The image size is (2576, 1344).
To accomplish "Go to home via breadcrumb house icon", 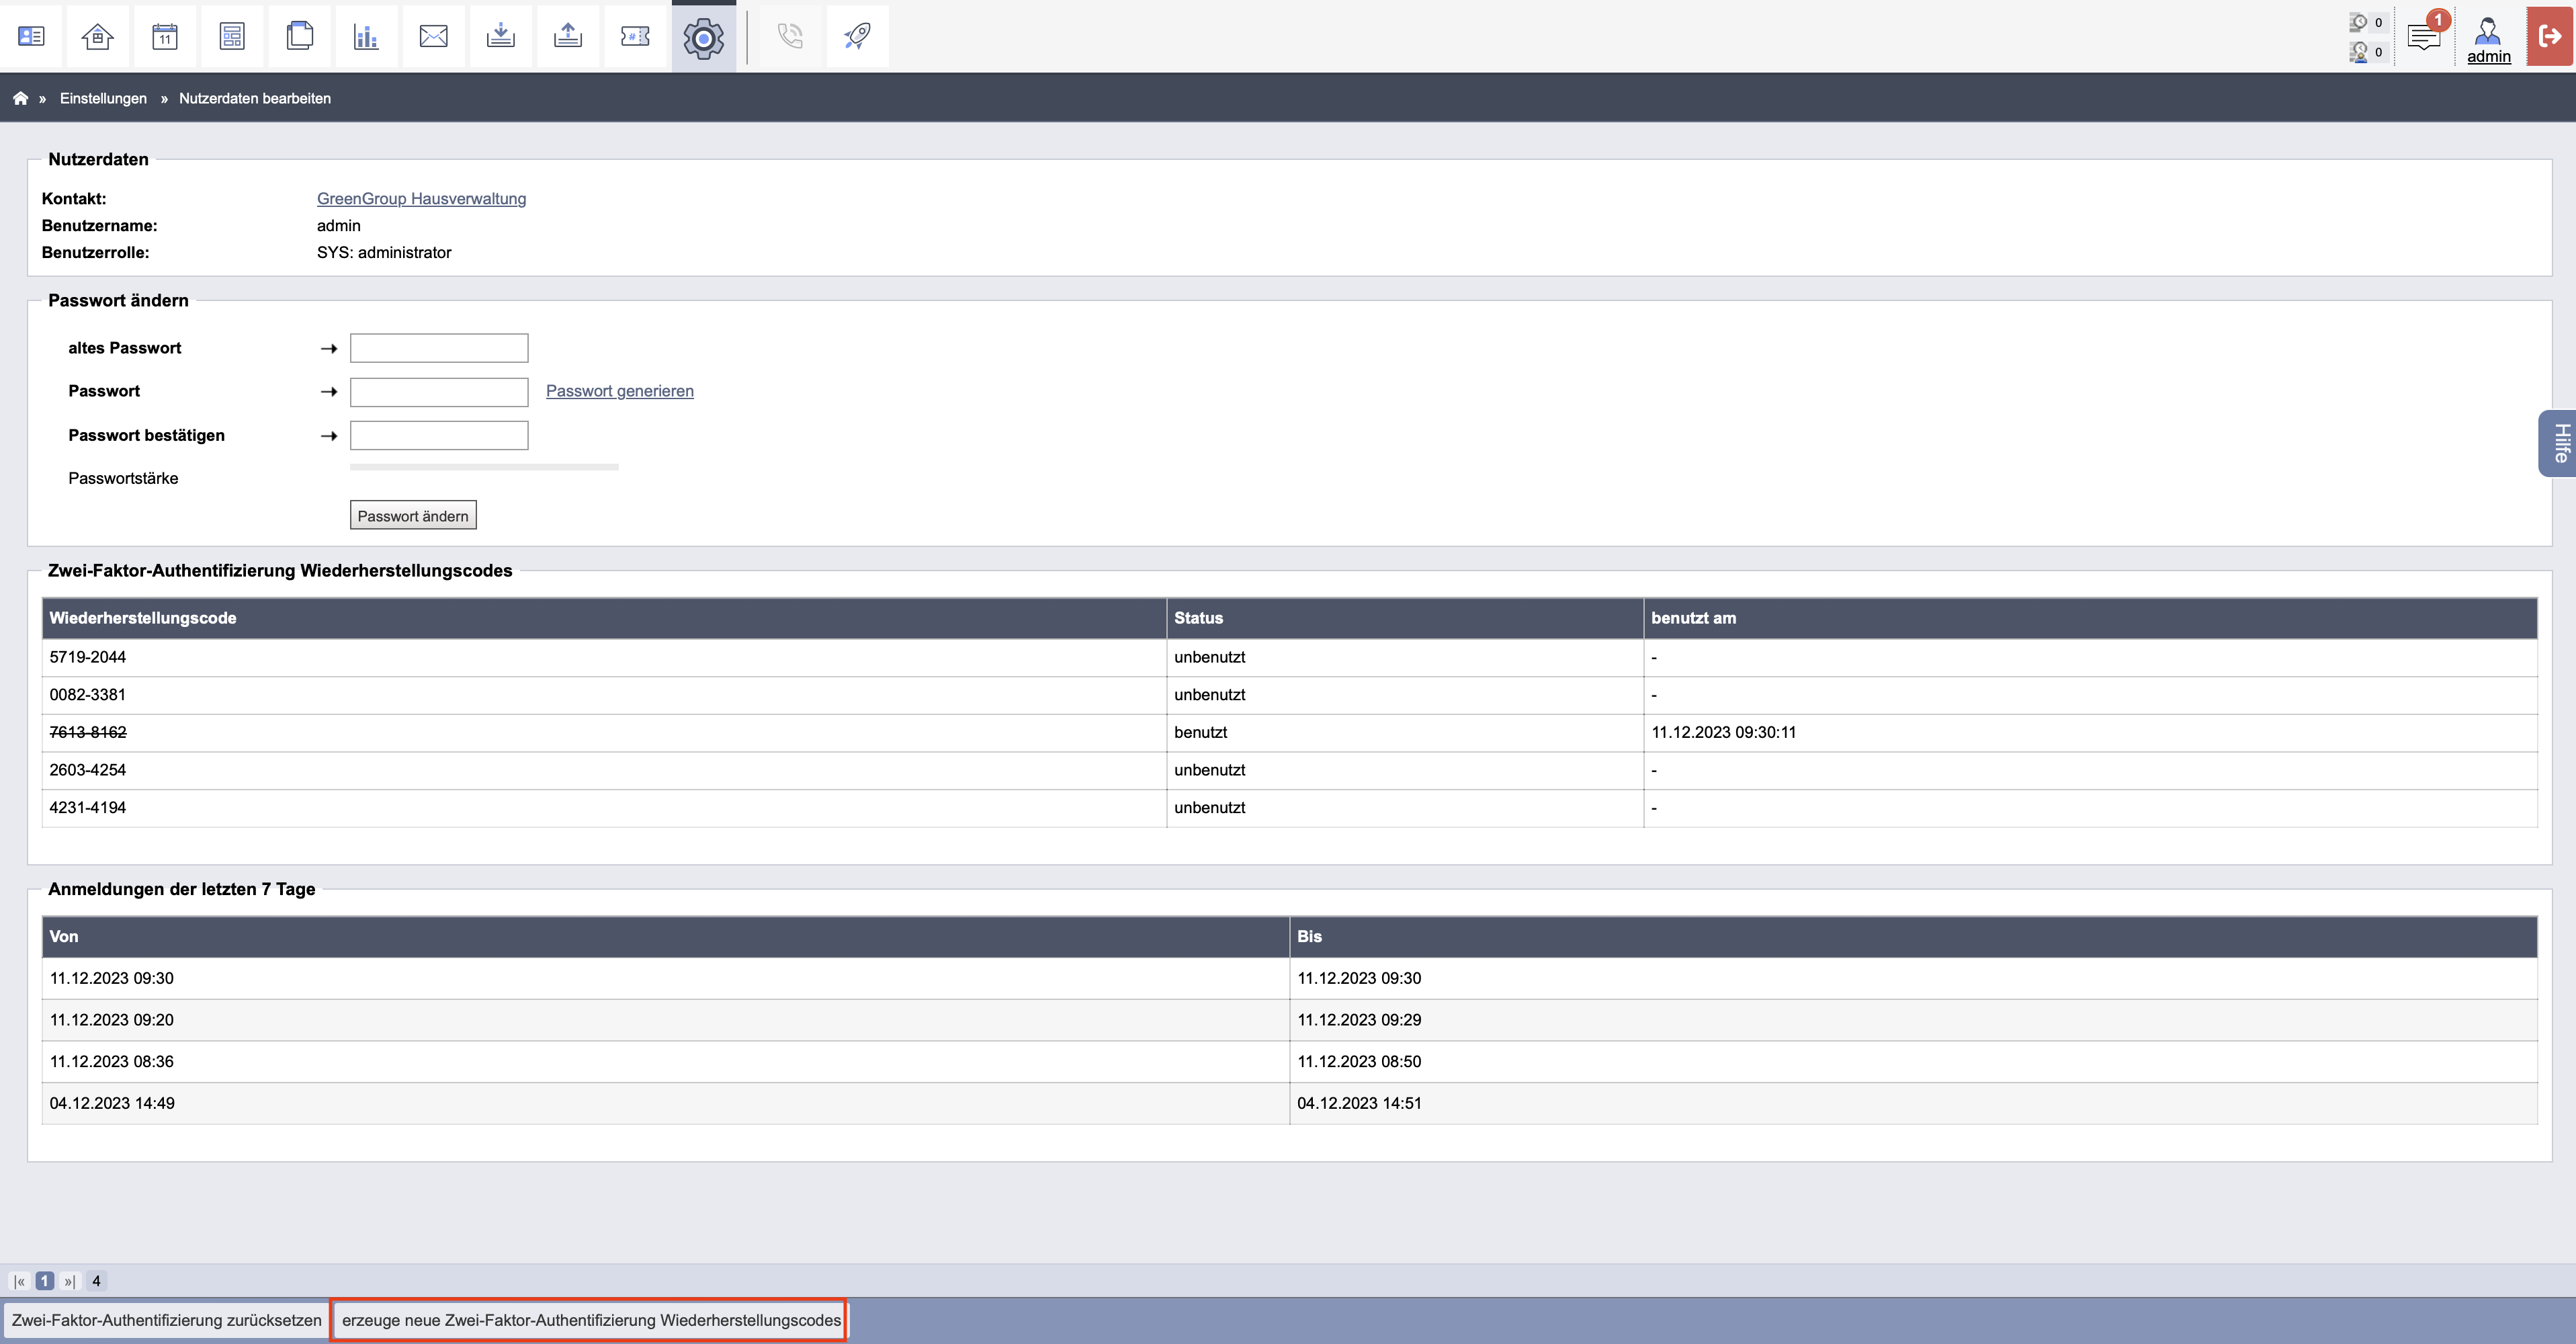I will click(20, 98).
